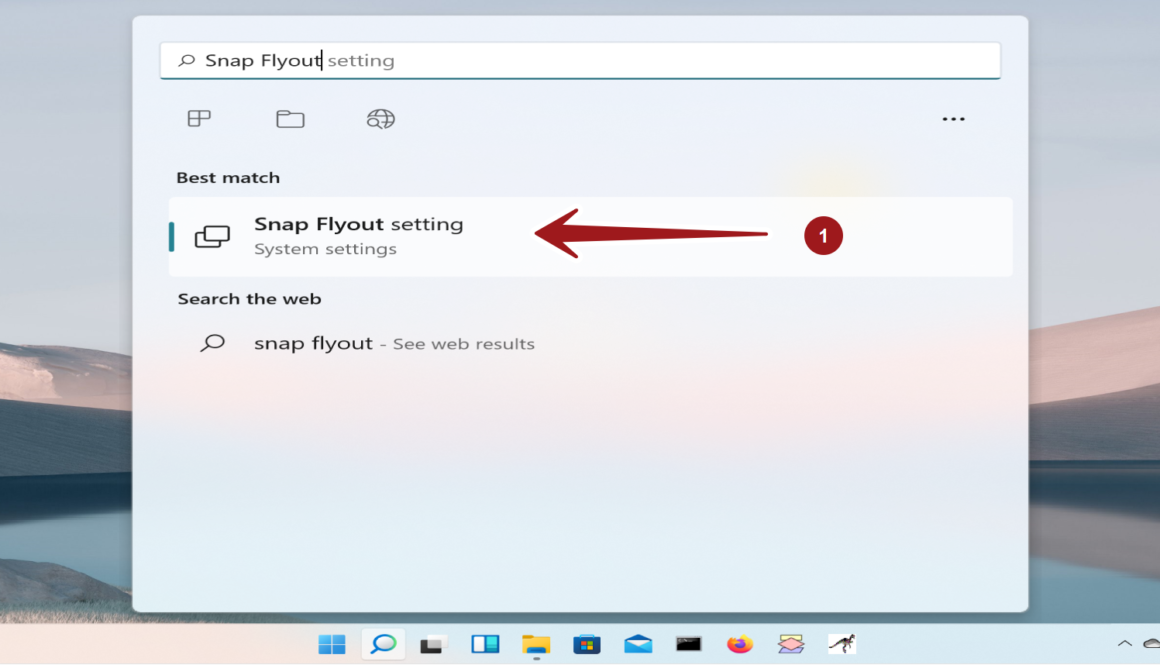Launch File Explorer from the taskbar
Image resolution: width=1160 pixels, height=665 pixels.
[536, 644]
